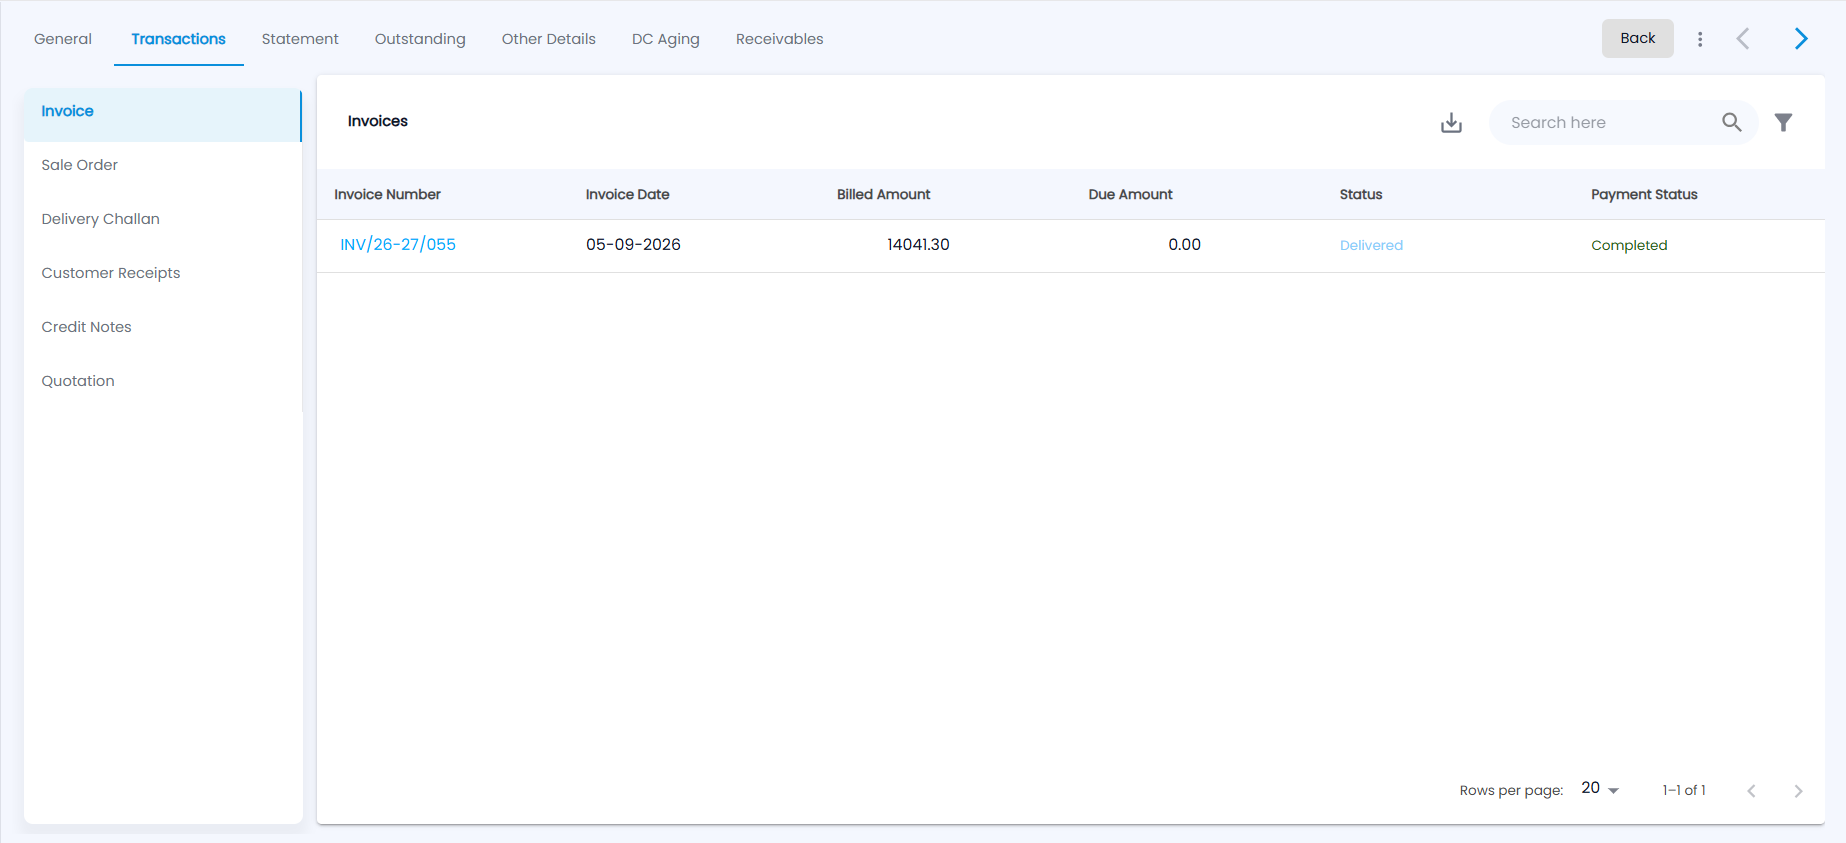
Task: Open Customer Receipts section
Action: point(162,273)
